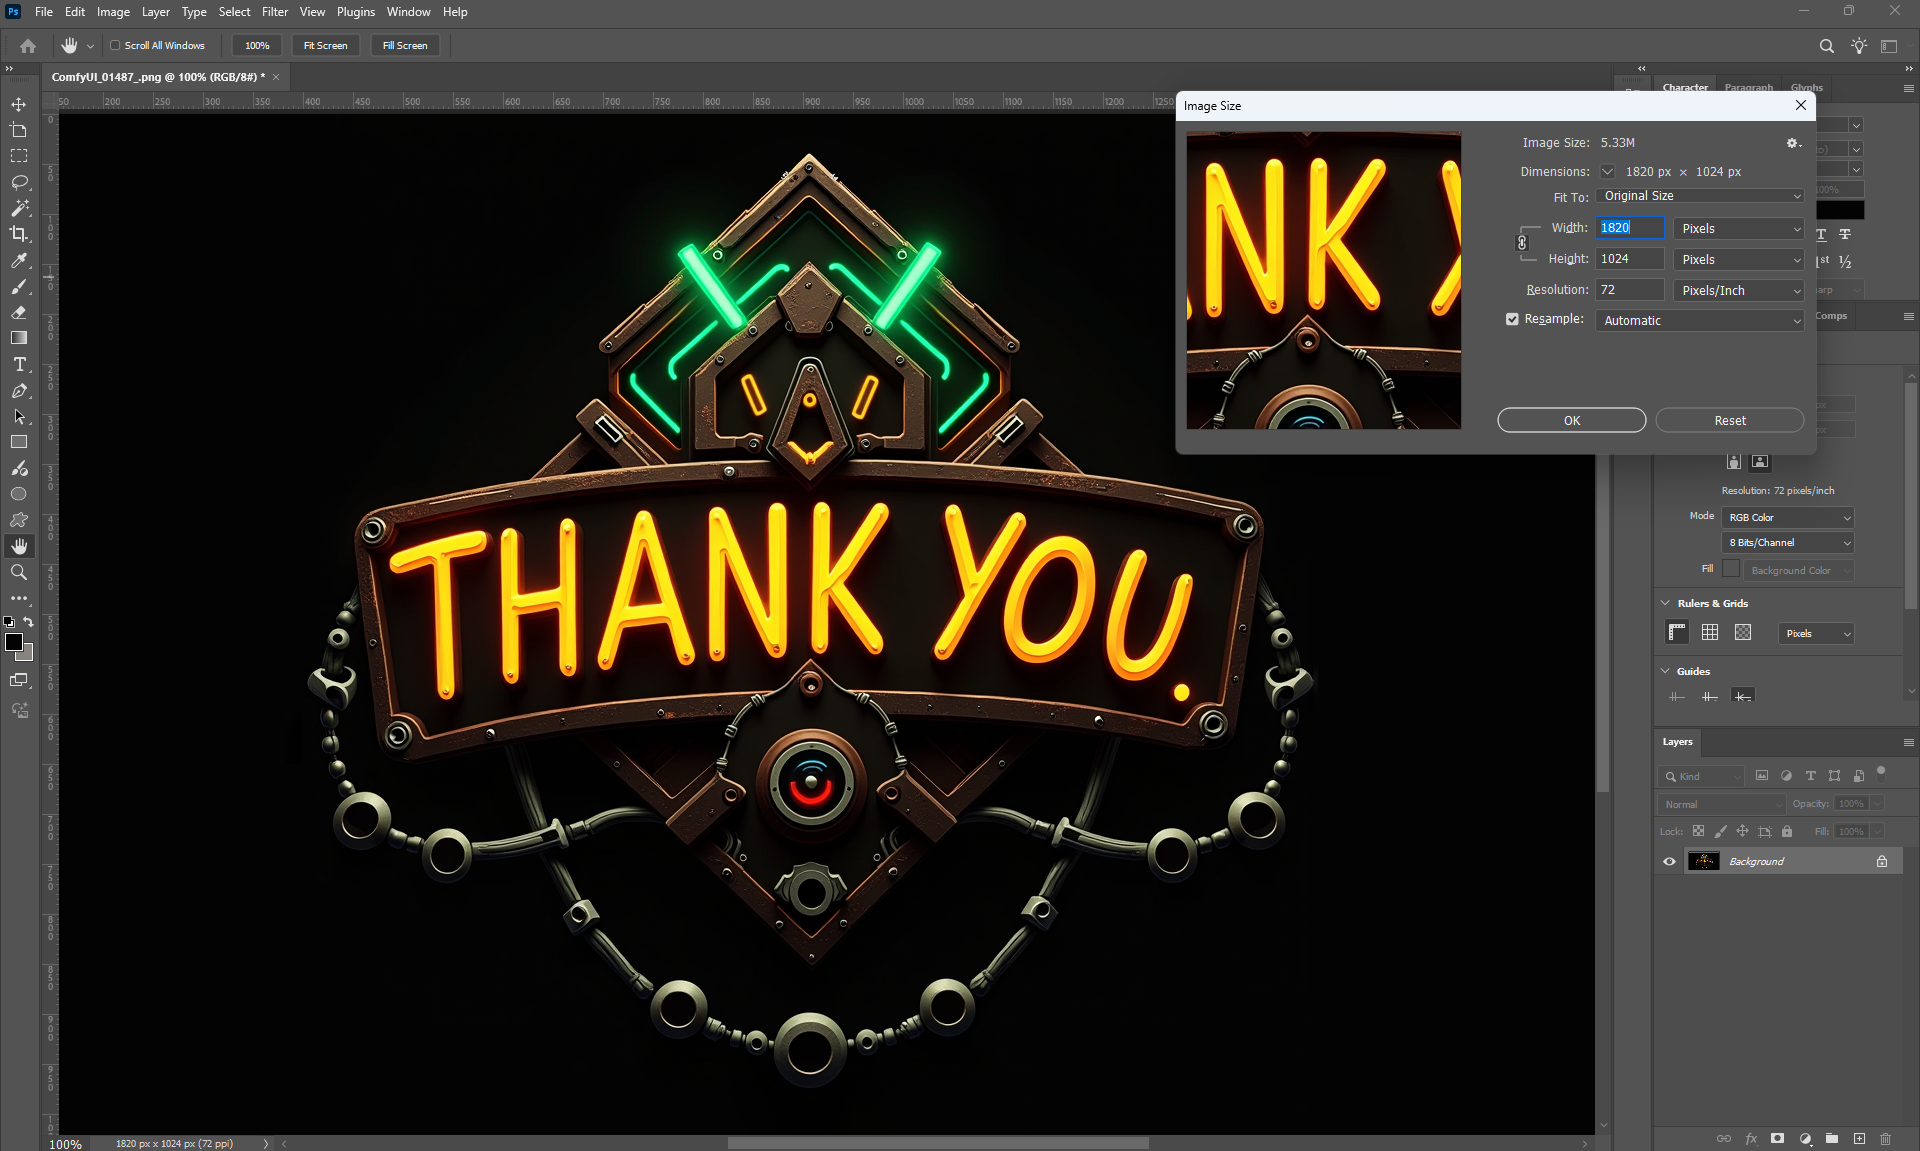Screen dimensions: 1920x1151
Task: Open the Resolution Pixels/Inch units dropdown
Action: (x=1739, y=290)
